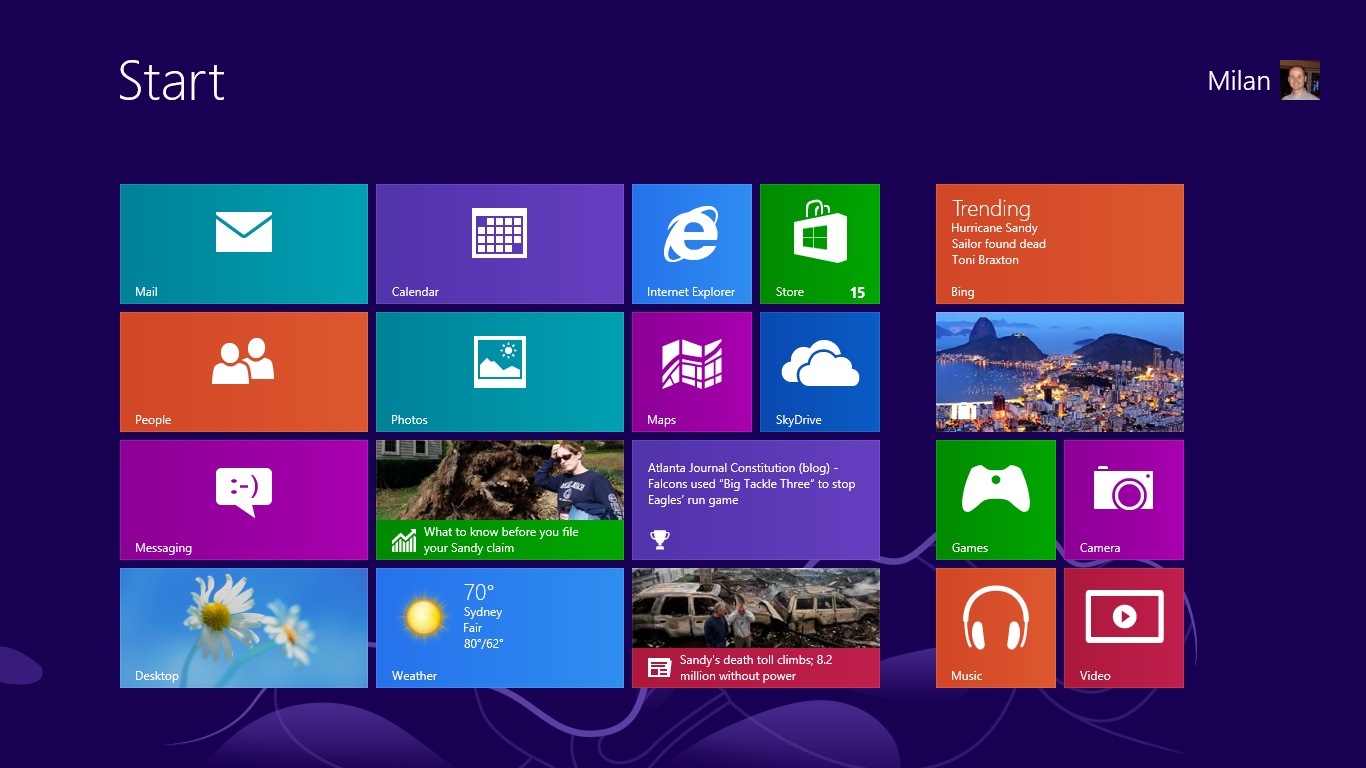The image size is (1366, 768).
Task: Open the Desktop tile with daisies
Action: [244, 628]
